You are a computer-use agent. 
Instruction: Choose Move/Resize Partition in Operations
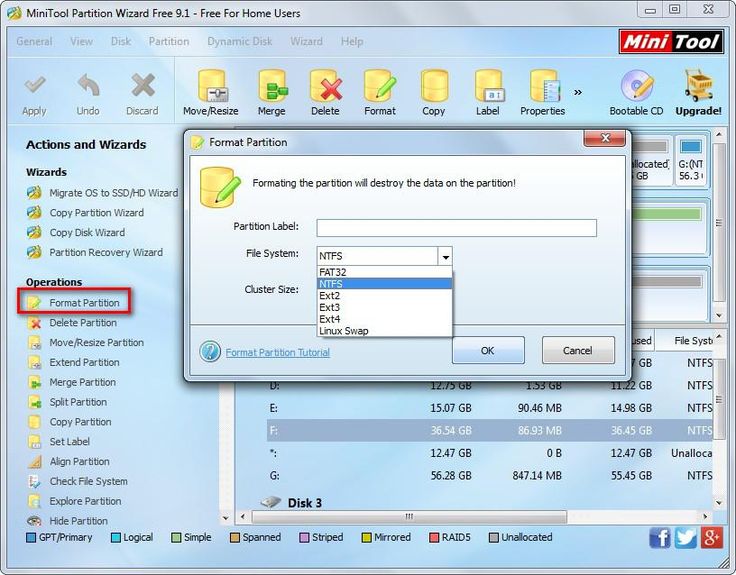point(97,343)
